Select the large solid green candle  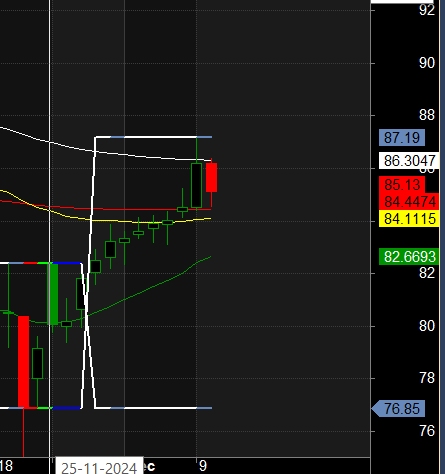coord(53,294)
